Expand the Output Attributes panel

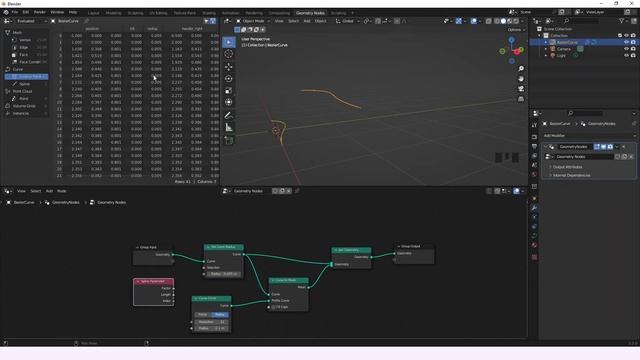(567, 167)
